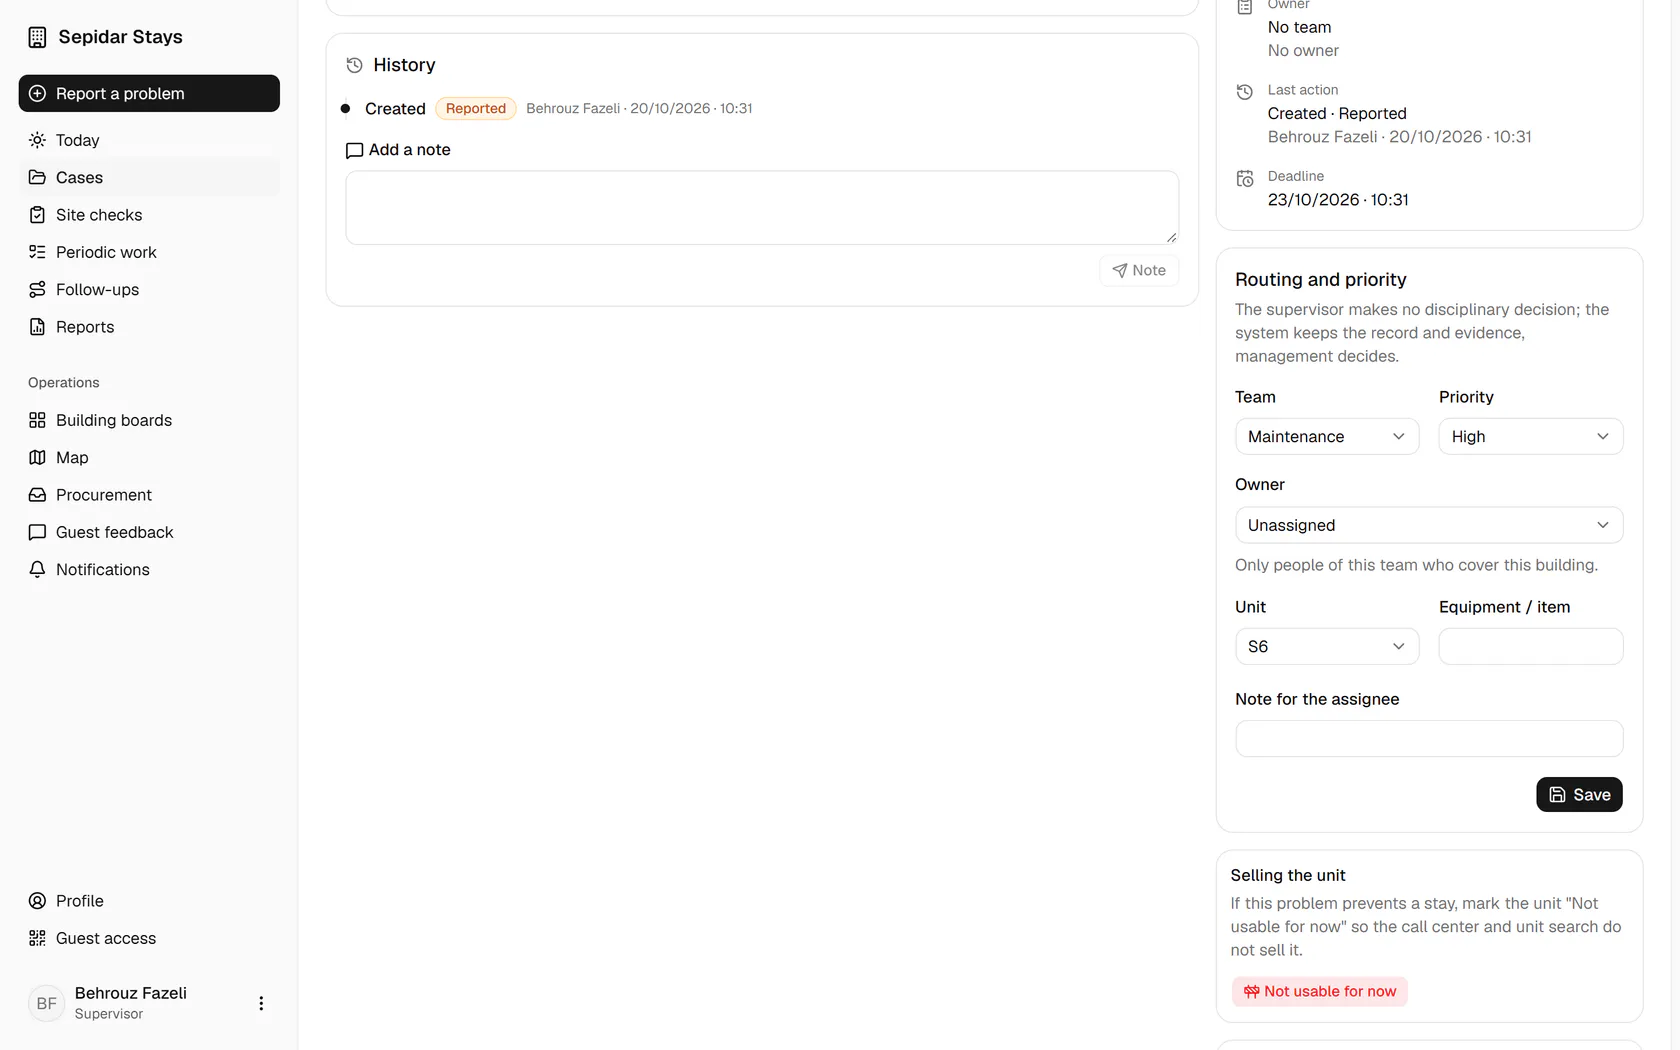Expand the Unit dropdown showing S6

pos(1327,646)
